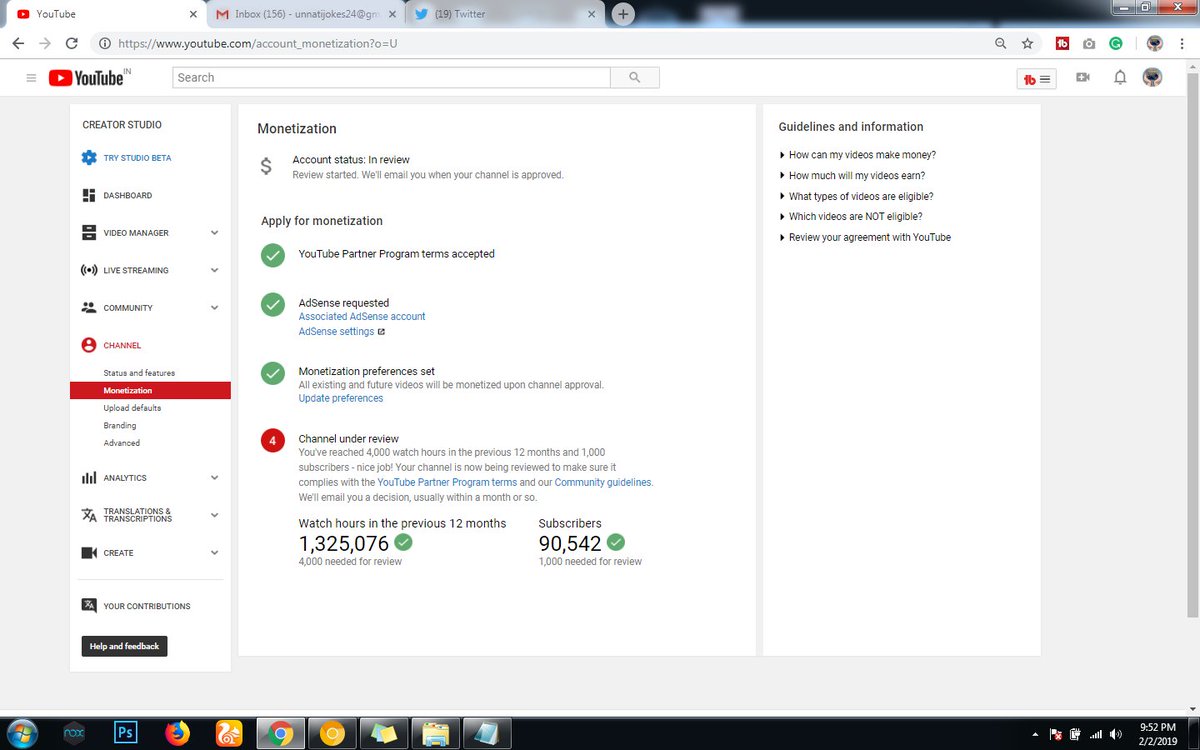This screenshot has height=750, width=1200.
Task: Click the AdSense settings external link icon
Action: [x=381, y=332]
